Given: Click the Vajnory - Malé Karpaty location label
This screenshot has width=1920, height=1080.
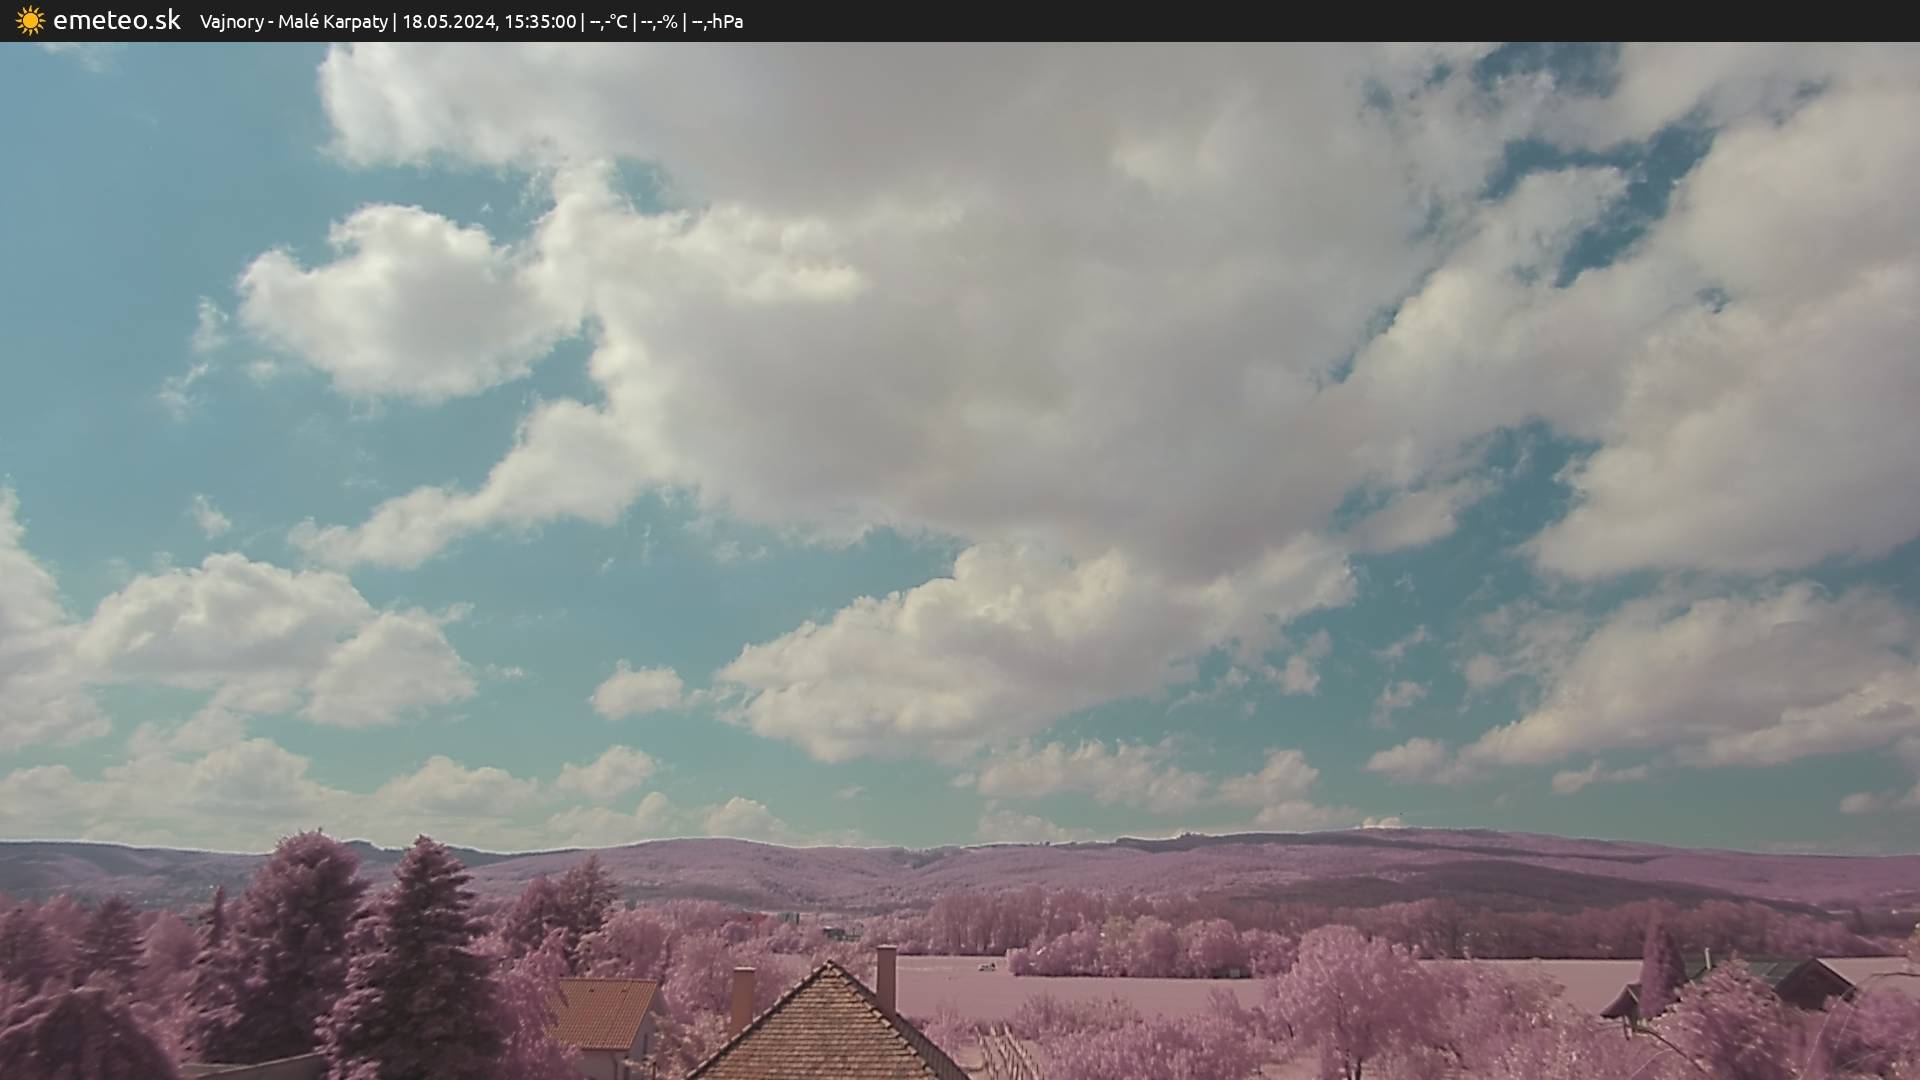Looking at the screenshot, I should tap(293, 22).
